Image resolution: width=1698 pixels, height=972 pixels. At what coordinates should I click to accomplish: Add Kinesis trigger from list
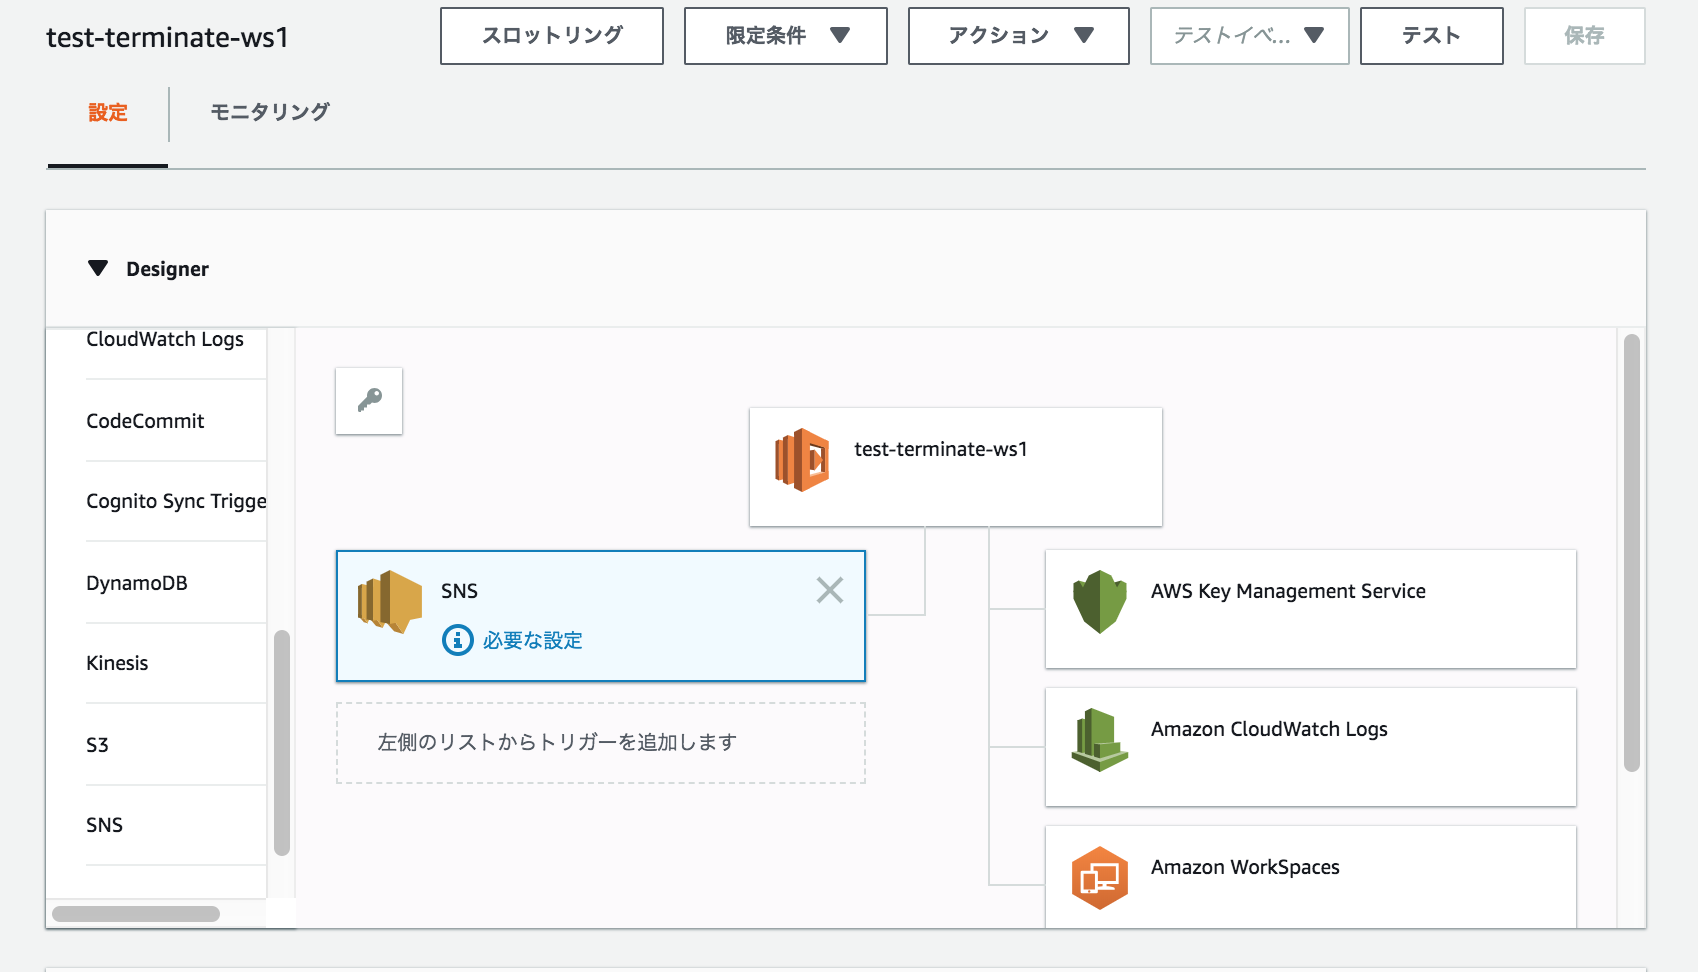[x=117, y=663]
